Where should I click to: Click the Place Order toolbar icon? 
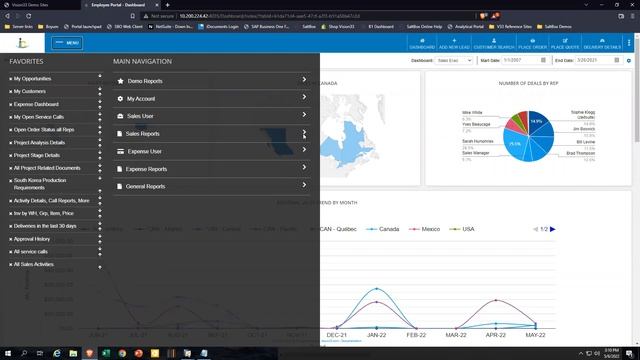(x=532, y=43)
